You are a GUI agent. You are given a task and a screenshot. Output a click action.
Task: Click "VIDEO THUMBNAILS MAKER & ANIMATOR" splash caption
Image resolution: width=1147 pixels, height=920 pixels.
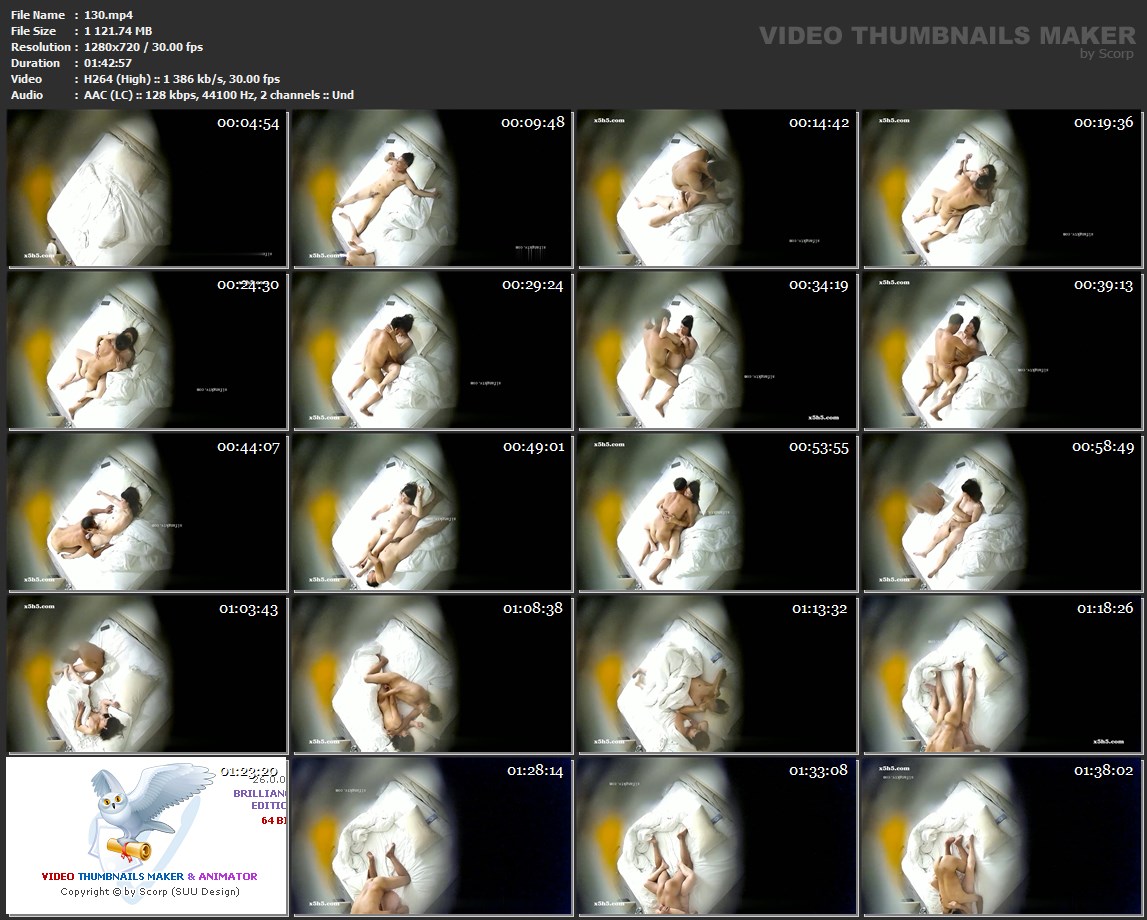coord(149,876)
